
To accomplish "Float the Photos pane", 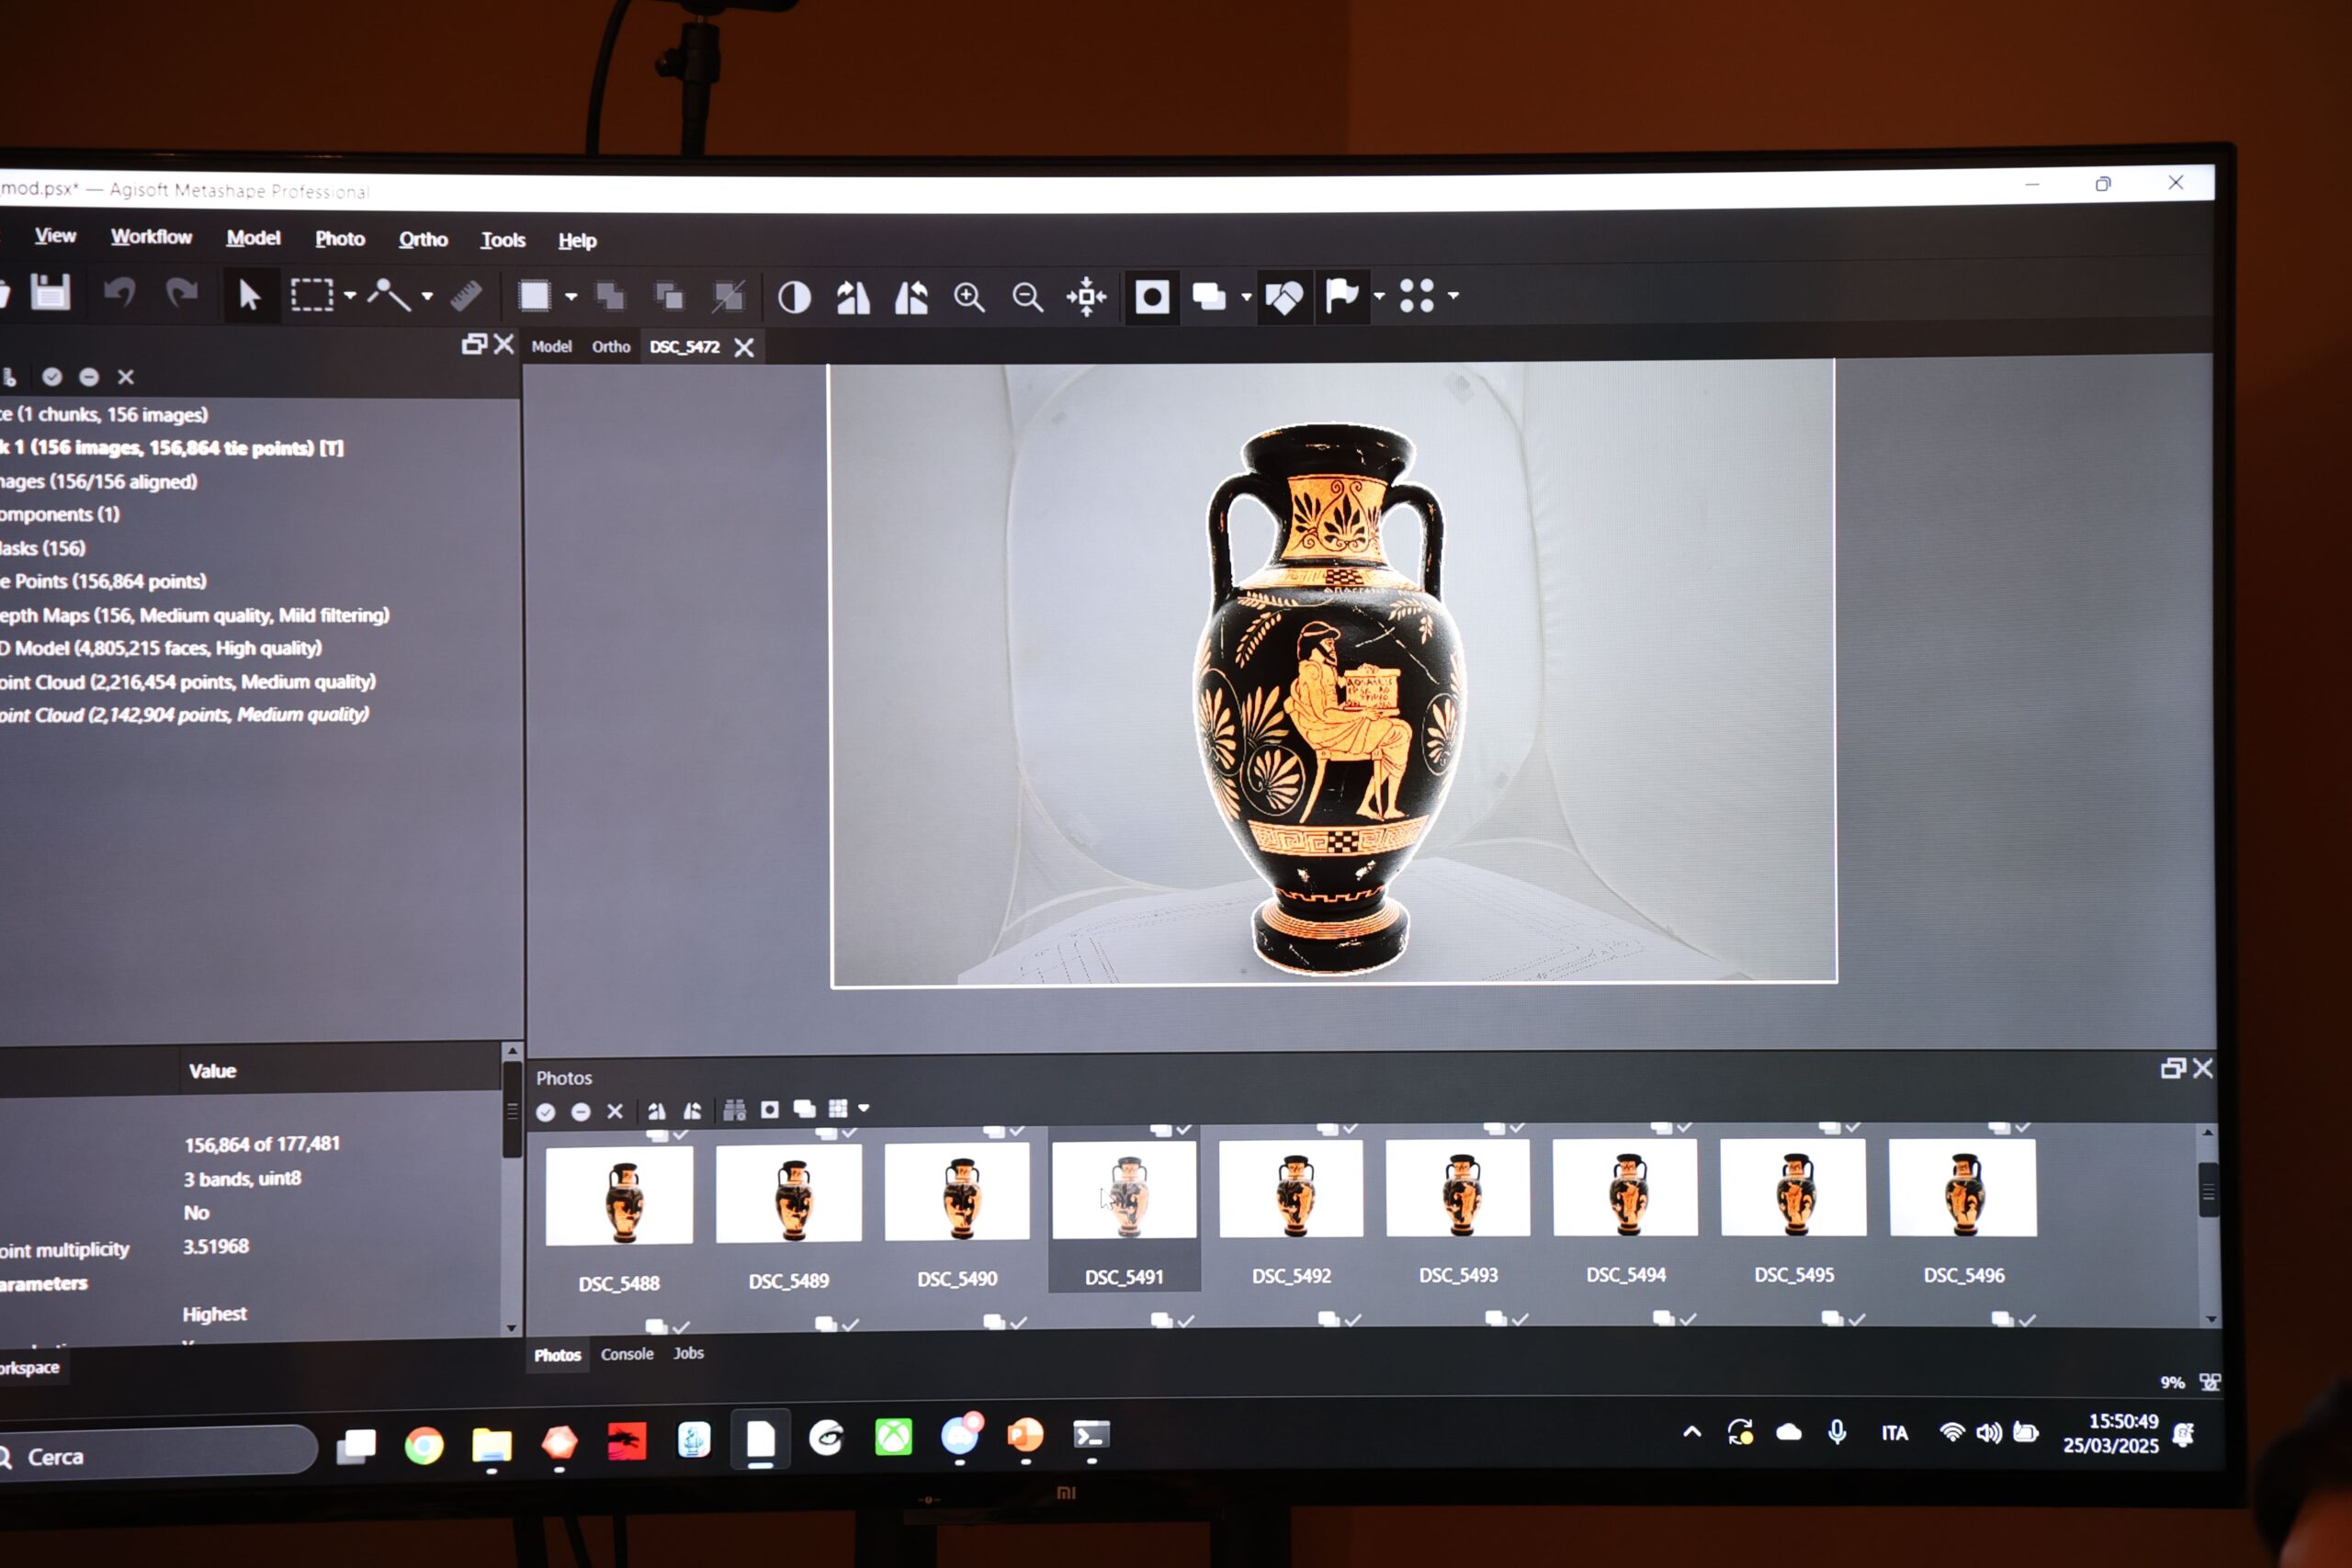I will [2172, 1069].
